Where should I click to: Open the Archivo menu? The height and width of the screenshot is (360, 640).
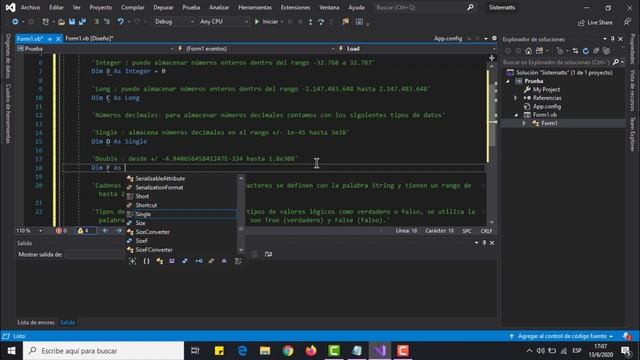tap(30, 7)
